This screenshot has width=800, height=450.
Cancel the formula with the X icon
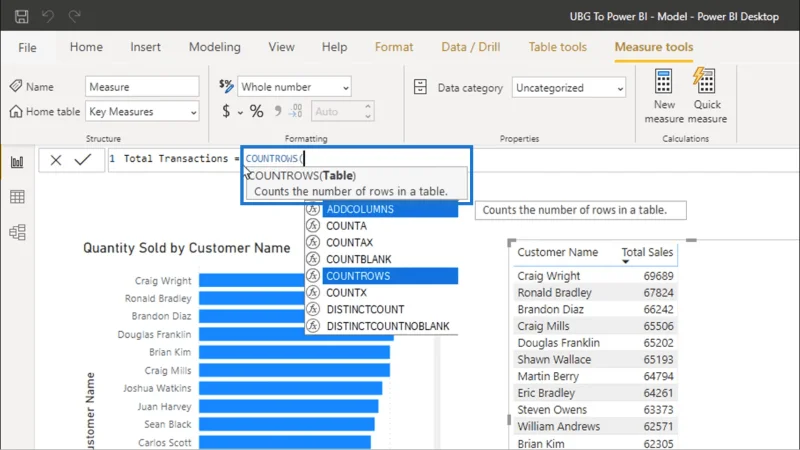[56, 160]
